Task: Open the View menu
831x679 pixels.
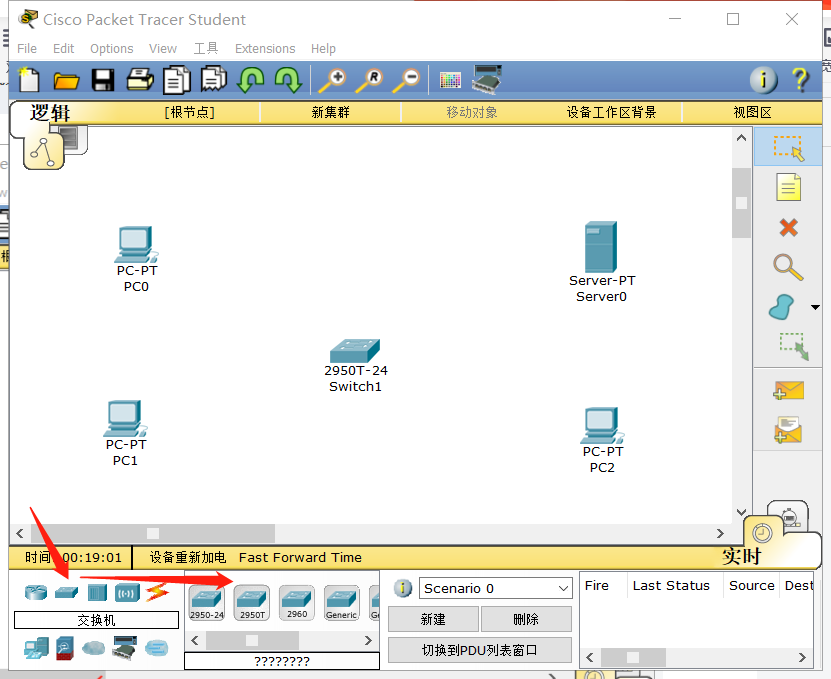Action: tap(163, 49)
